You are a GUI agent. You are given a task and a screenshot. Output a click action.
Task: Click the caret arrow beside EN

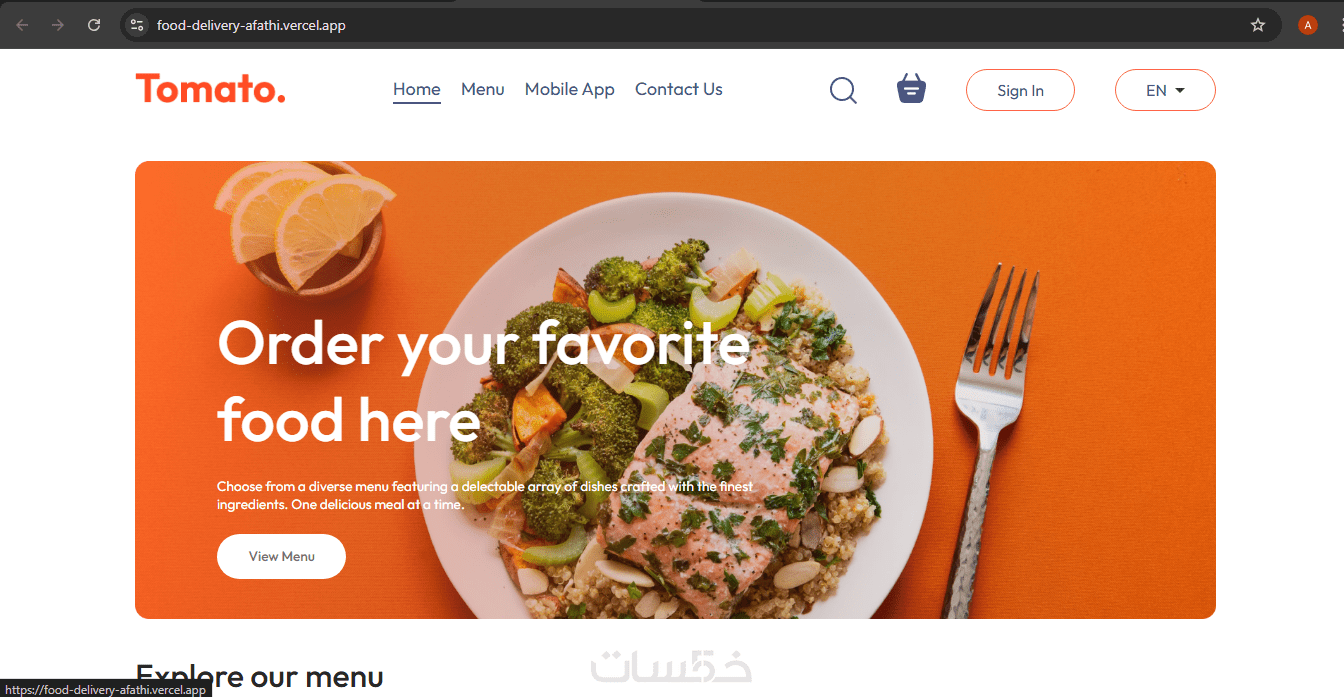point(1180,90)
